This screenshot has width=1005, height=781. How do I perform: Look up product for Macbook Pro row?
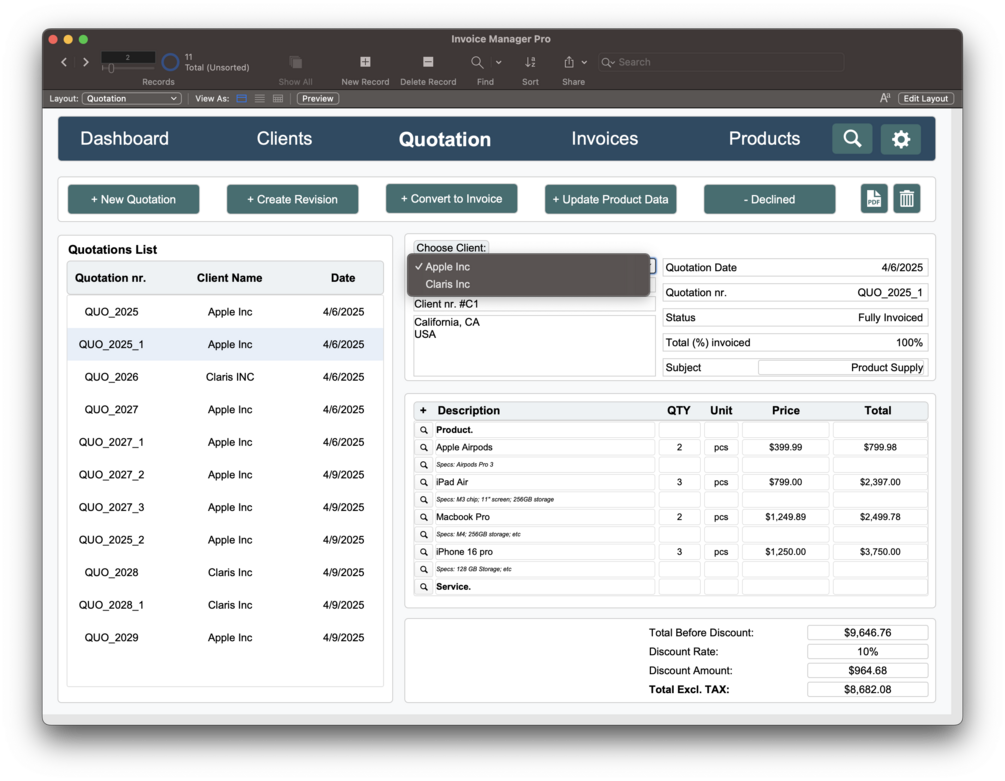click(x=424, y=517)
